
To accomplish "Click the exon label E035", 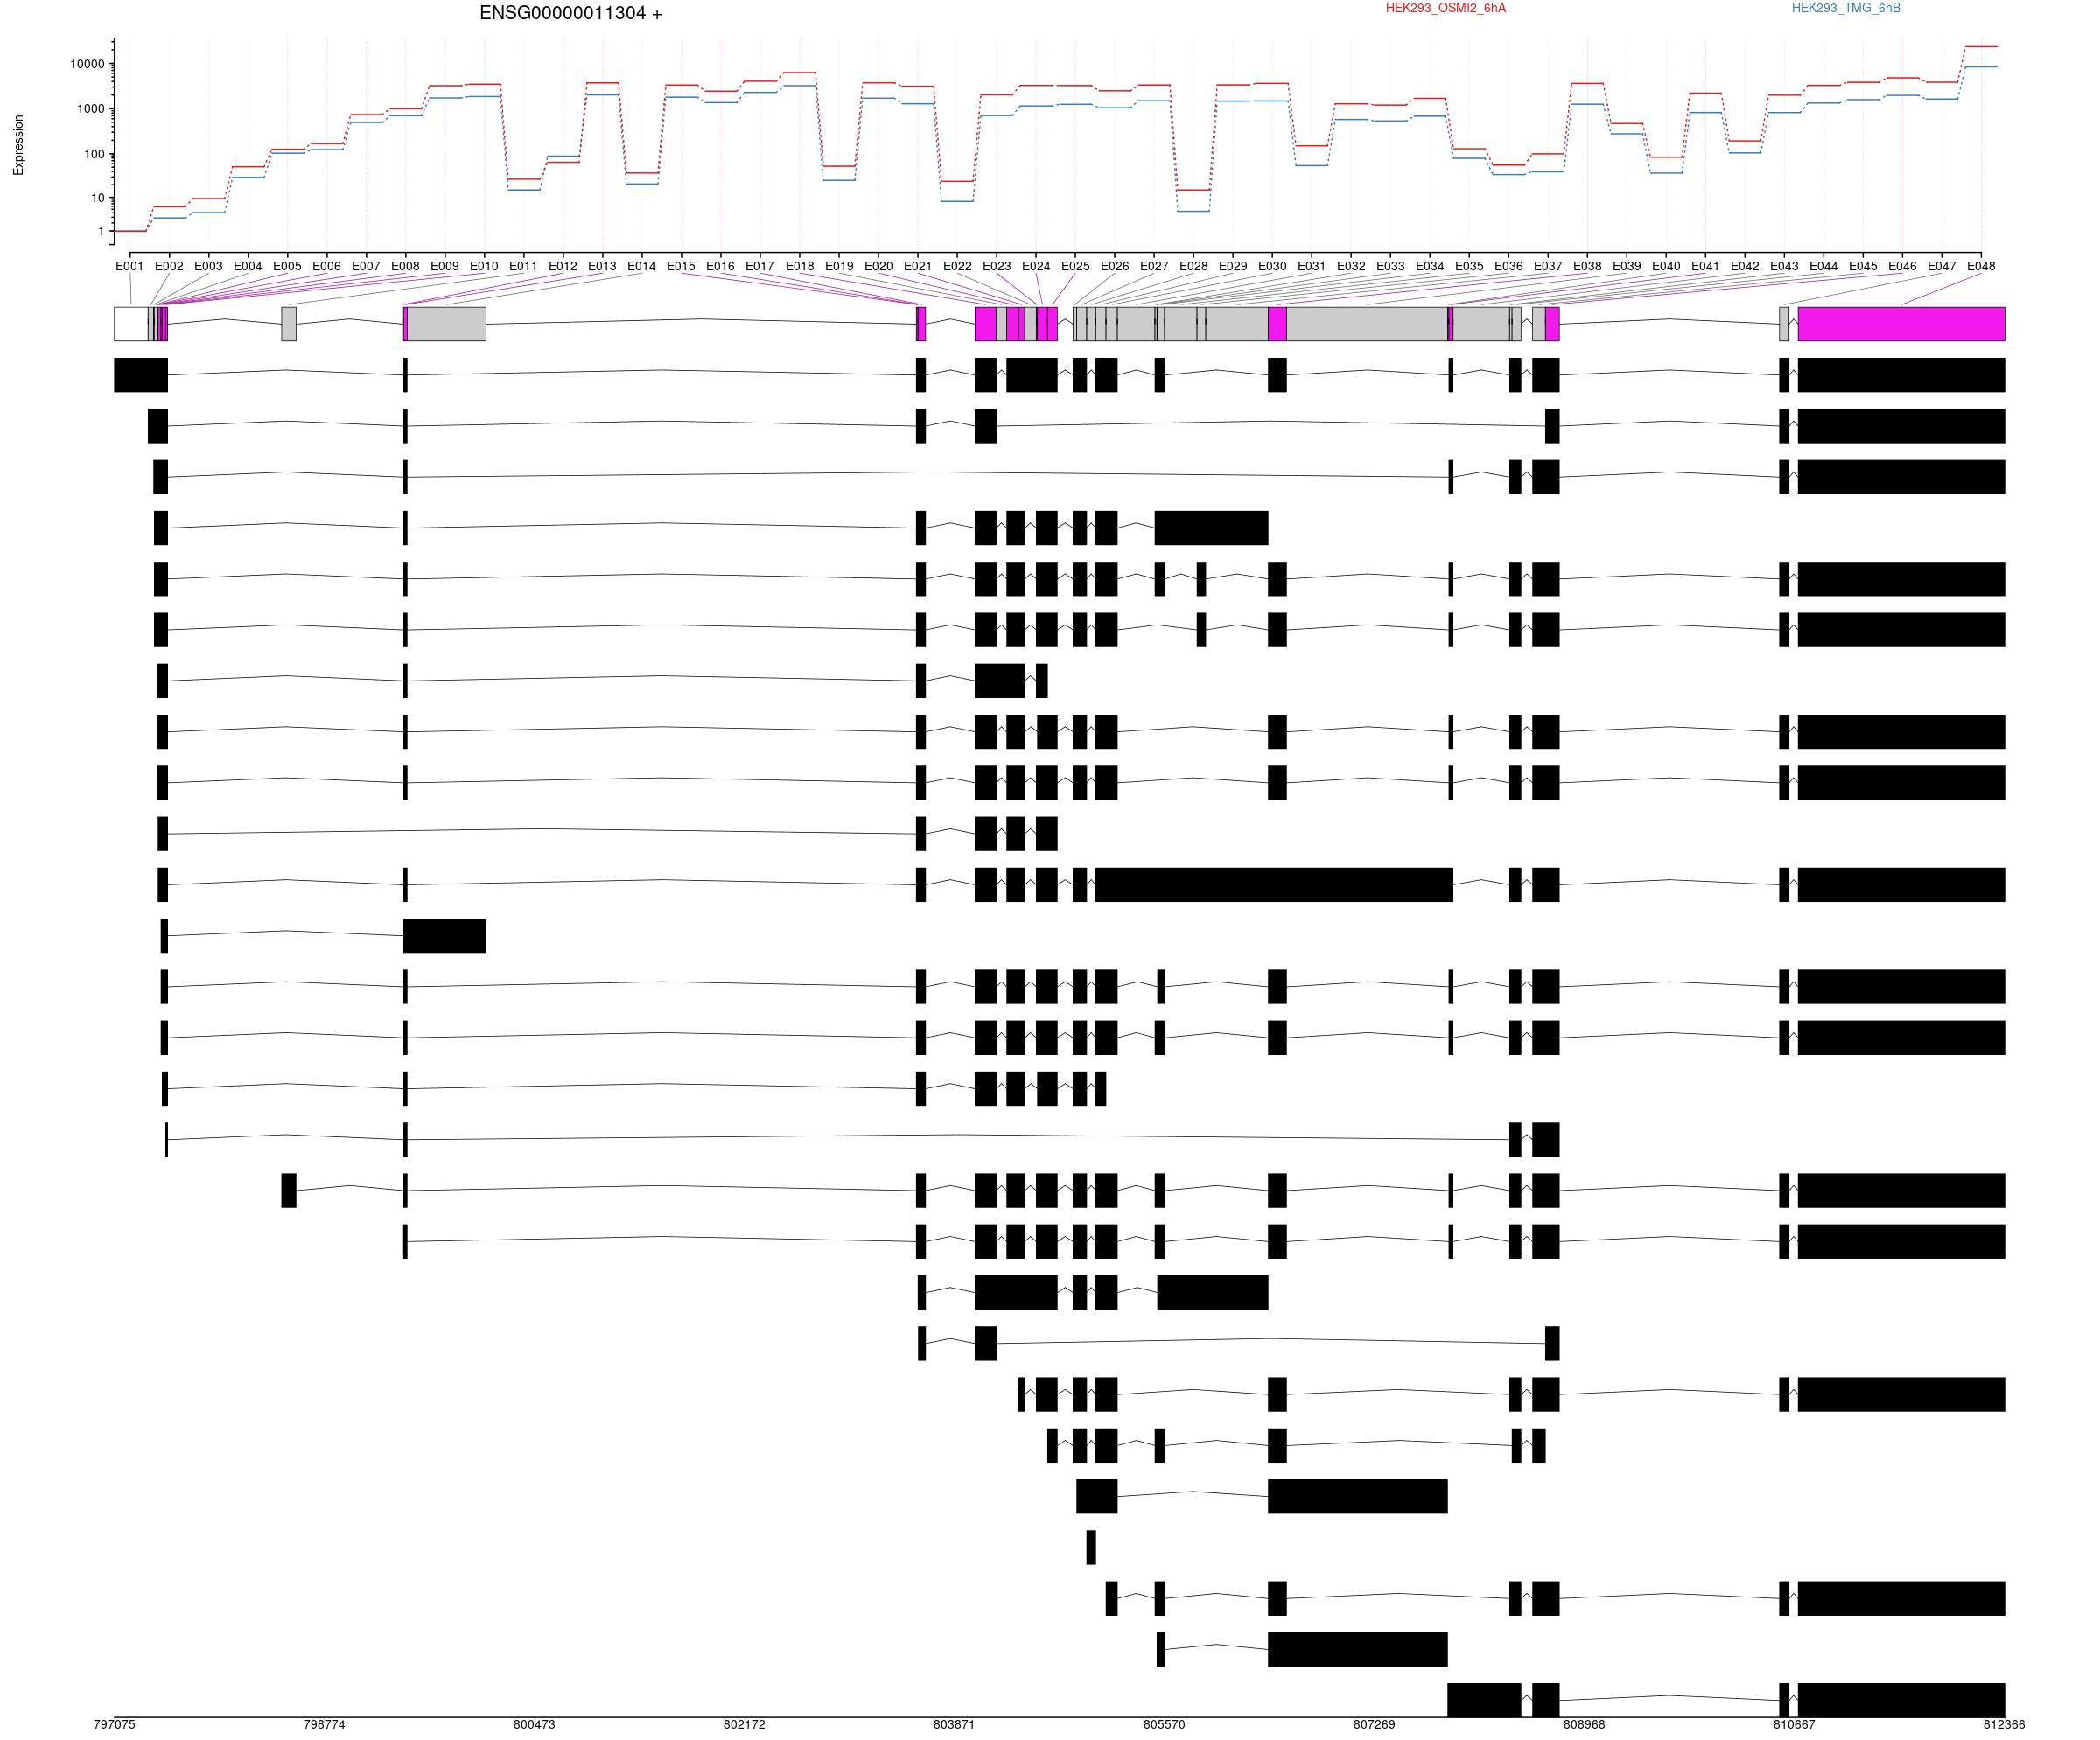I will point(1469,266).
